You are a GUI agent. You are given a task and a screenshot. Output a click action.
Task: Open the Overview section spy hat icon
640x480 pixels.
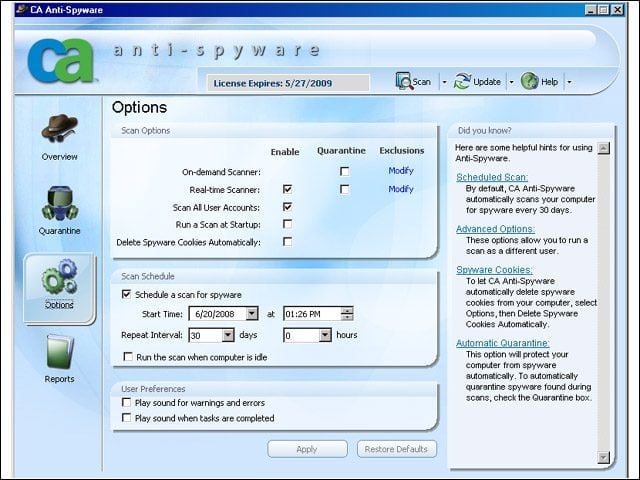coord(59,128)
